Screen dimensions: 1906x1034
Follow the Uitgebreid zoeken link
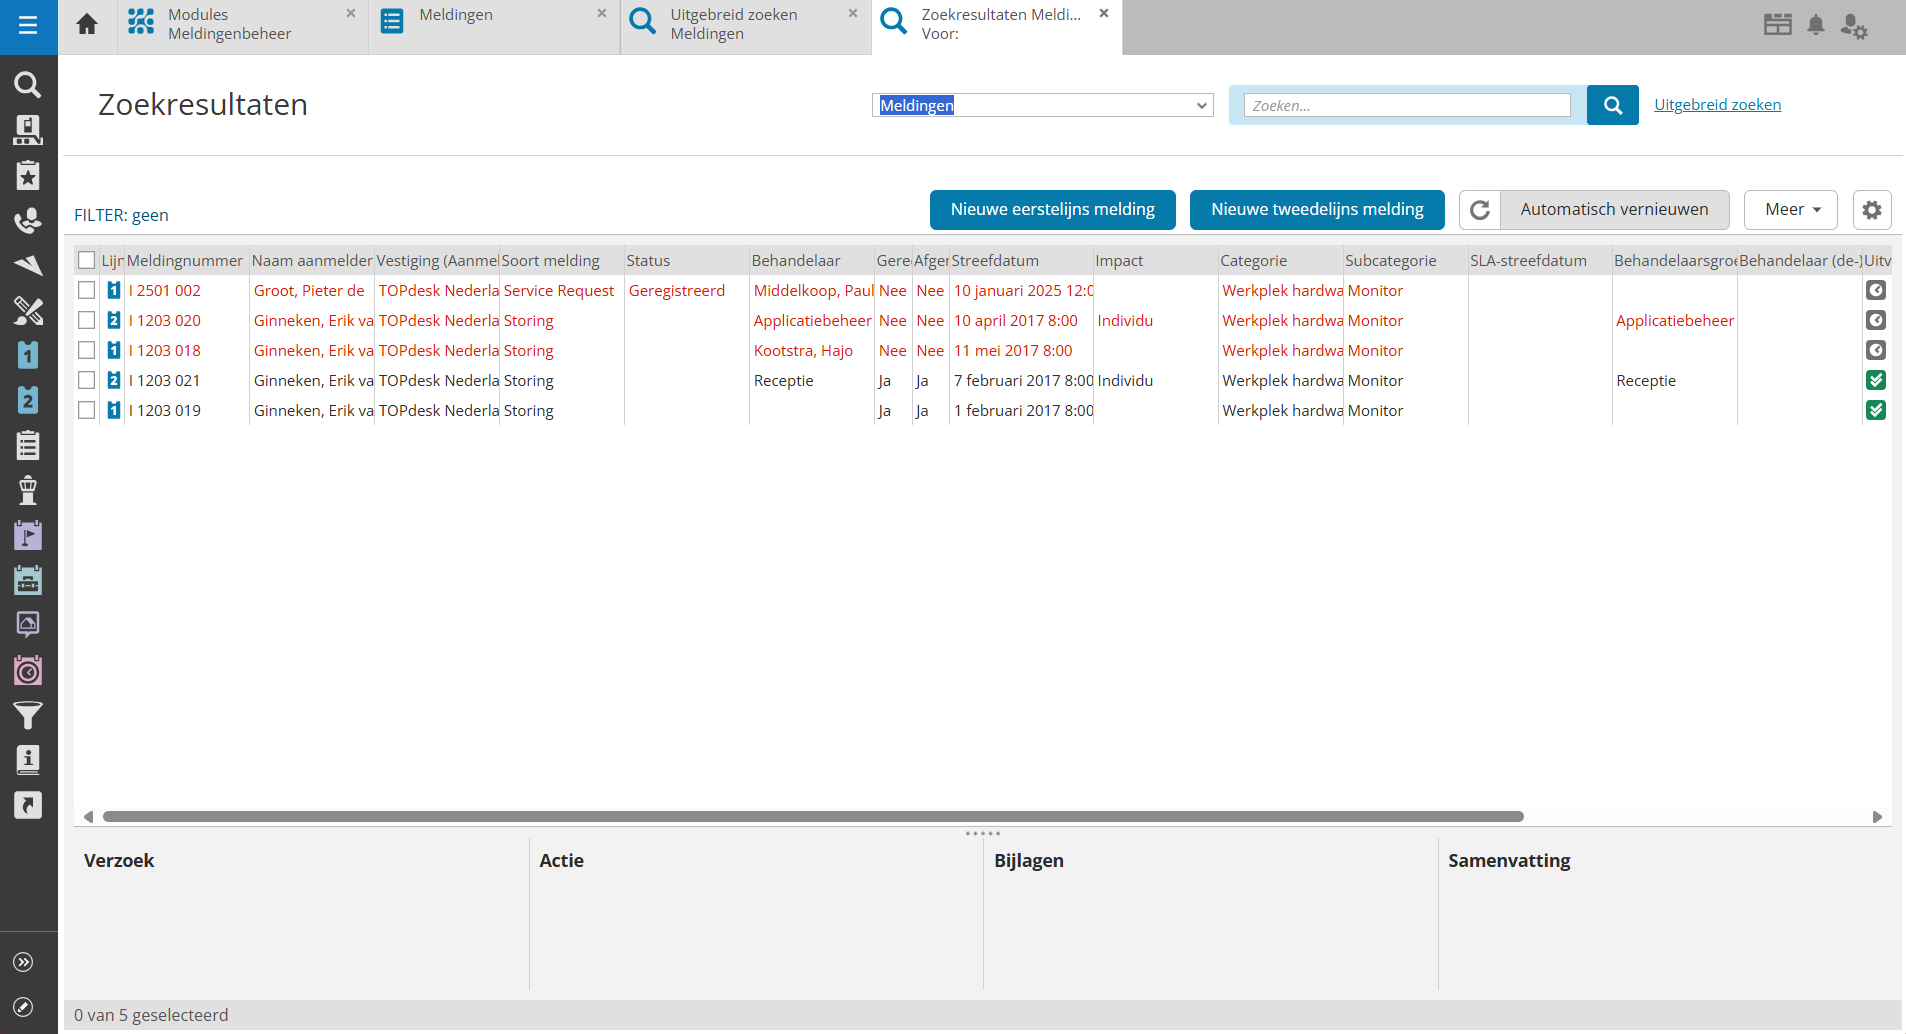pos(1717,105)
